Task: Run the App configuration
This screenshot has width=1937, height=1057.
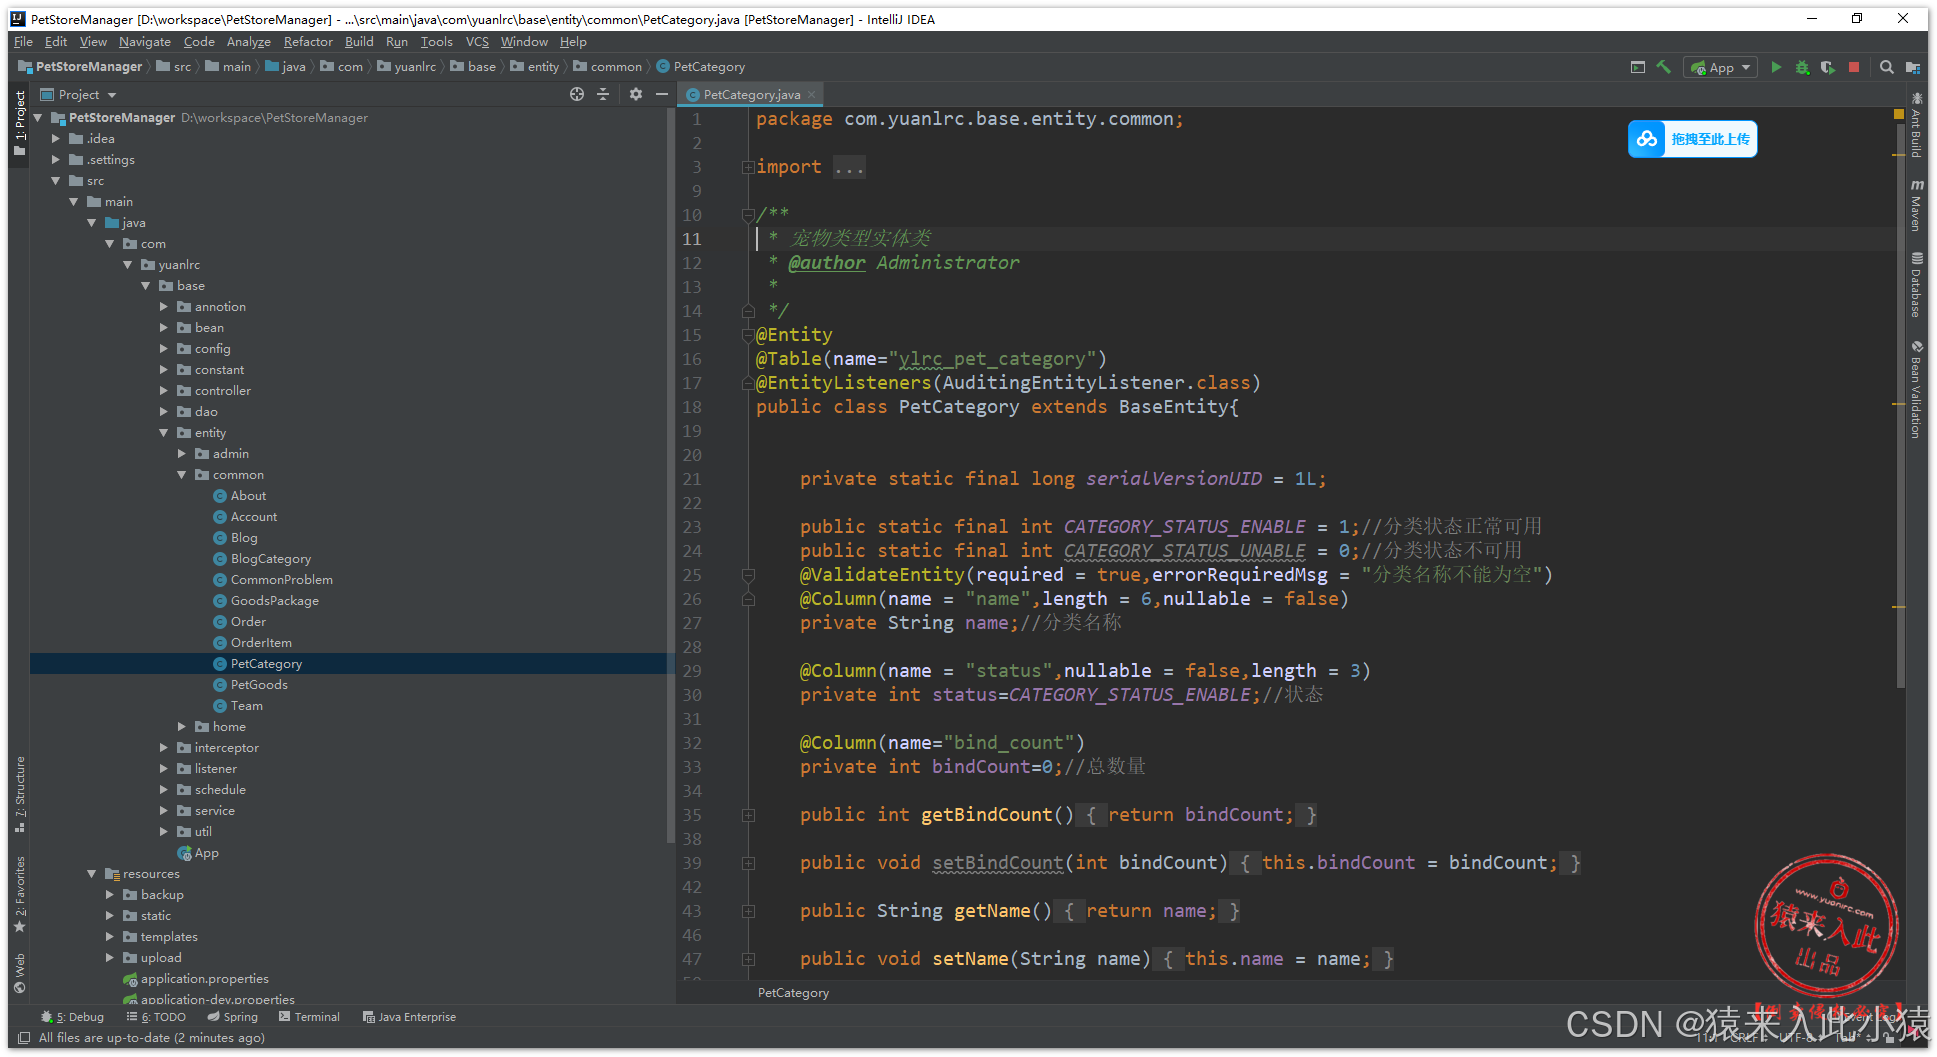Action: [1776, 67]
